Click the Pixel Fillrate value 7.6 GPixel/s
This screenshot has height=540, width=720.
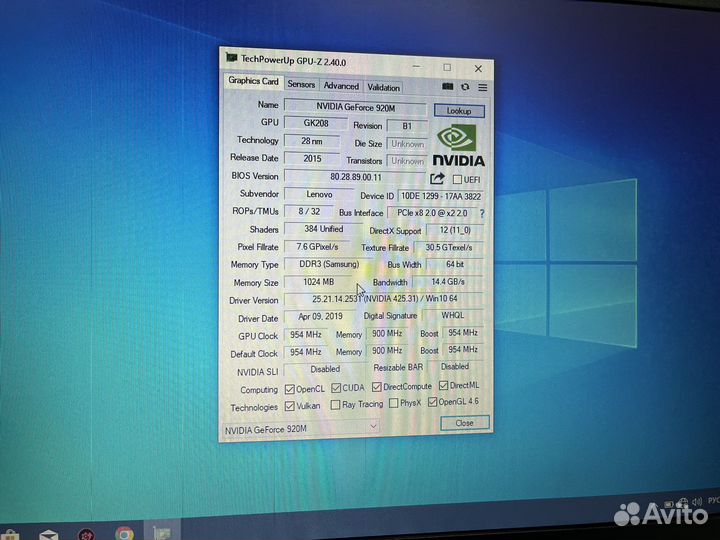(x=317, y=247)
